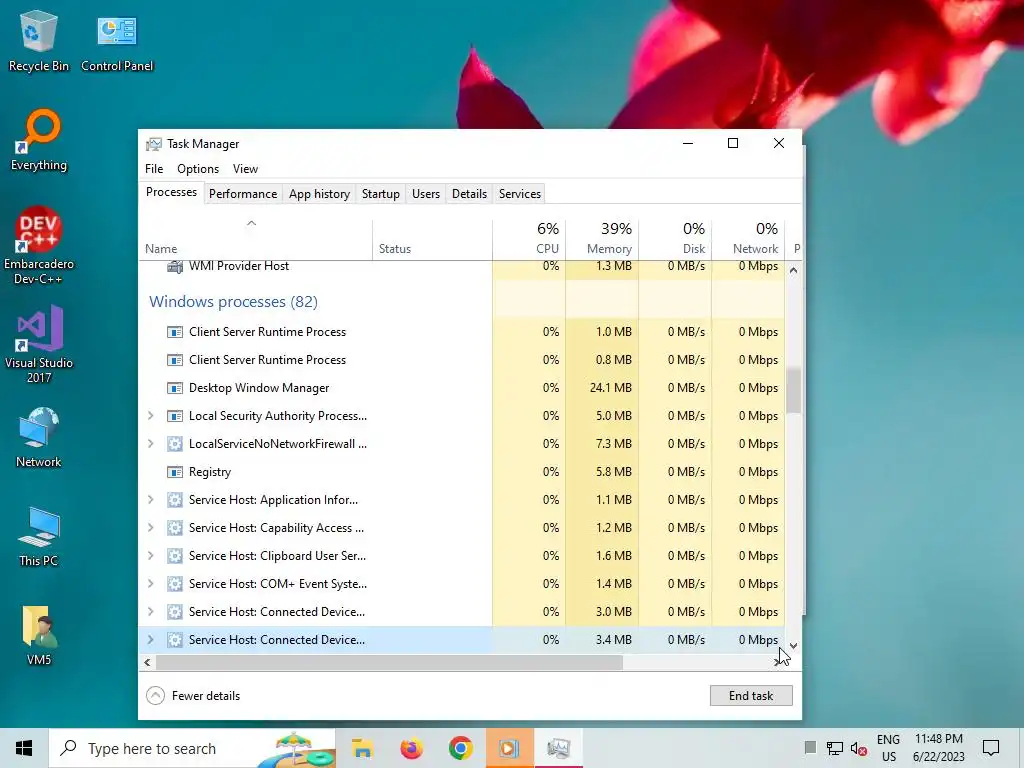Sort by the Memory column header
The height and width of the screenshot is (768, 1024).
pyautogui.click(x=602, y=239)
